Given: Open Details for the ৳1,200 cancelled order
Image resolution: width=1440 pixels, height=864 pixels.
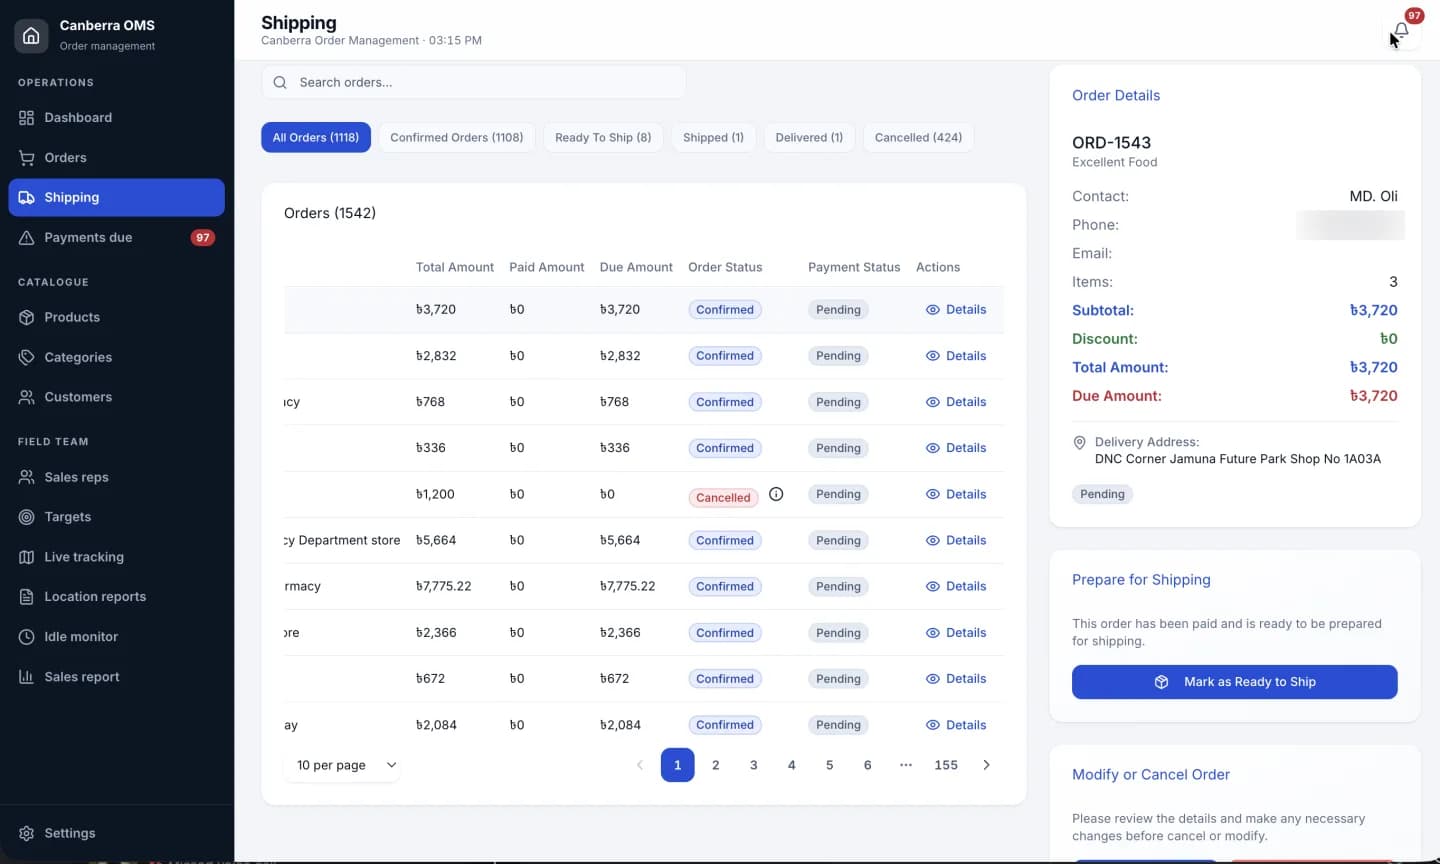Looking at the screenshot, I should [956, 494].
